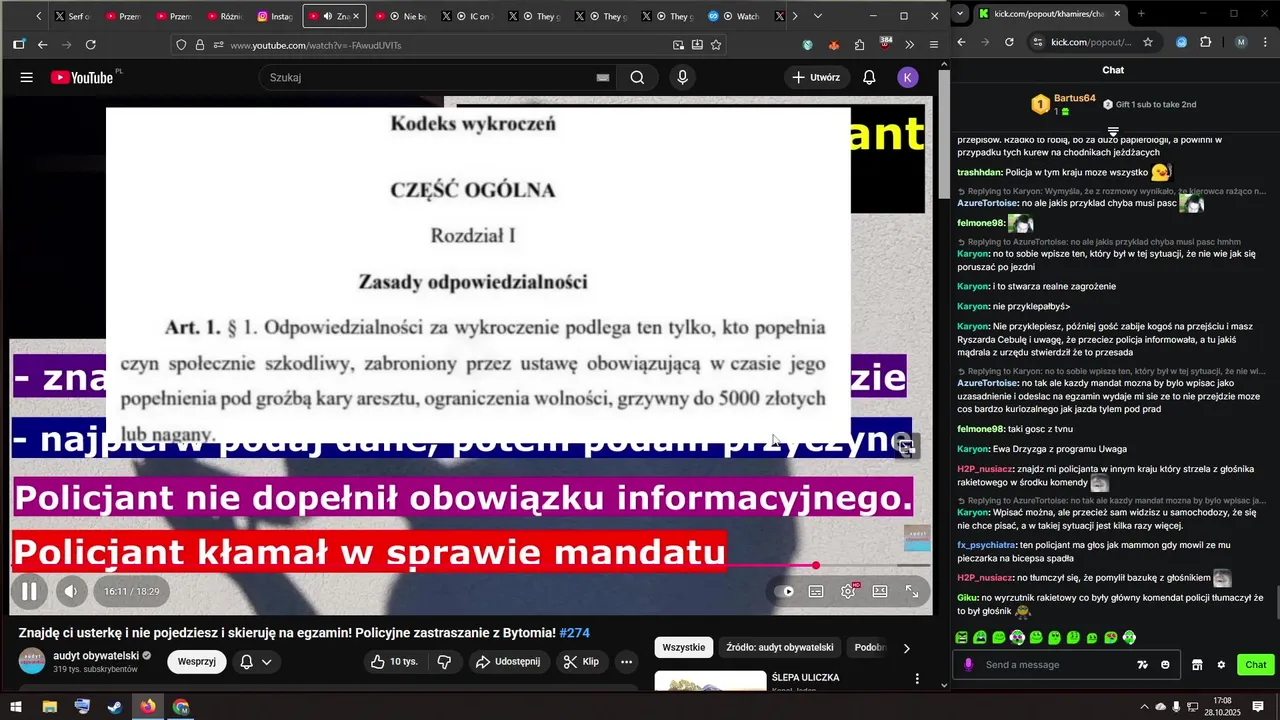This screenshot has width=1280, height=720.
Task: Open the Kick shop storefront icon
Action: point(1196,665)
